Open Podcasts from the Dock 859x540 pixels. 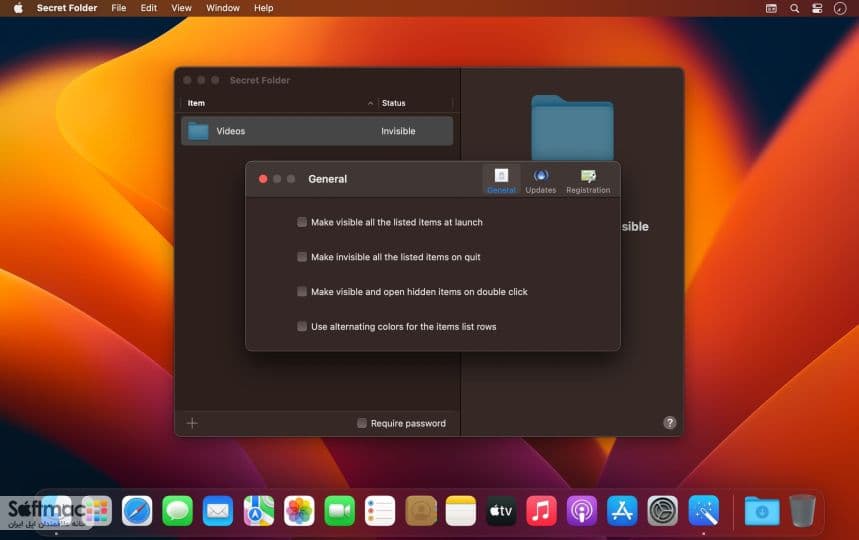pyautogui.click(x=582, y=511)
